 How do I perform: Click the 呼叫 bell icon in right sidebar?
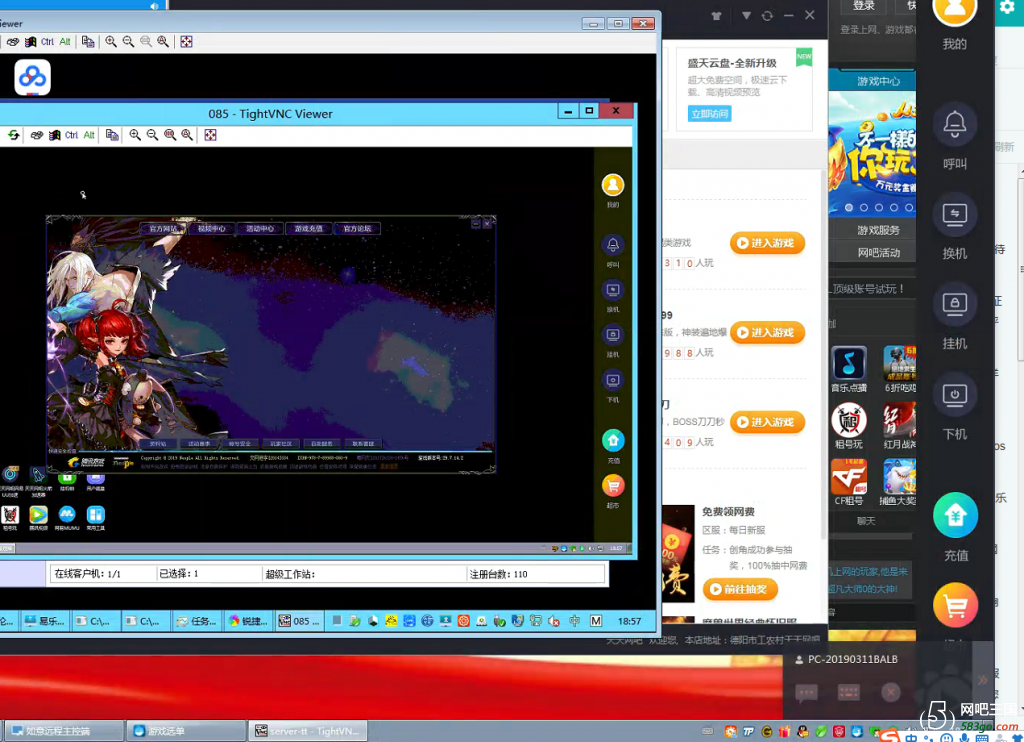[x=954, y=124]
